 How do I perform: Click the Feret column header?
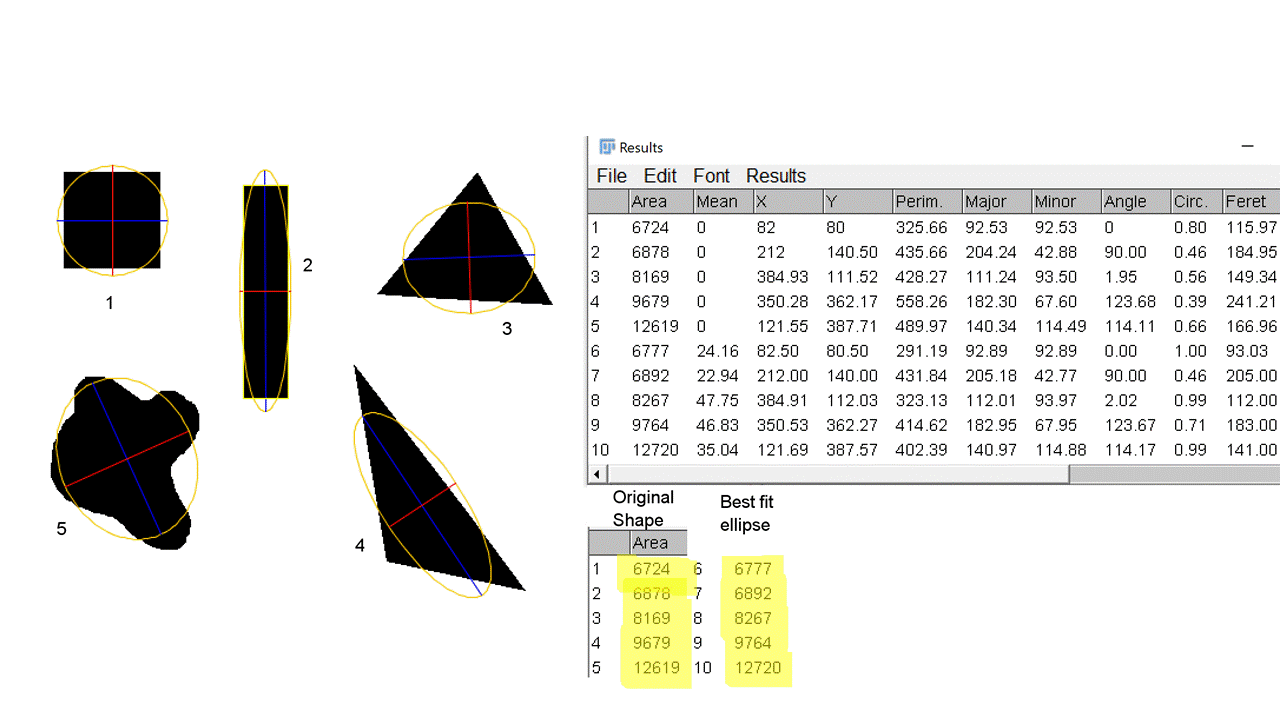tap(1246, 202)
